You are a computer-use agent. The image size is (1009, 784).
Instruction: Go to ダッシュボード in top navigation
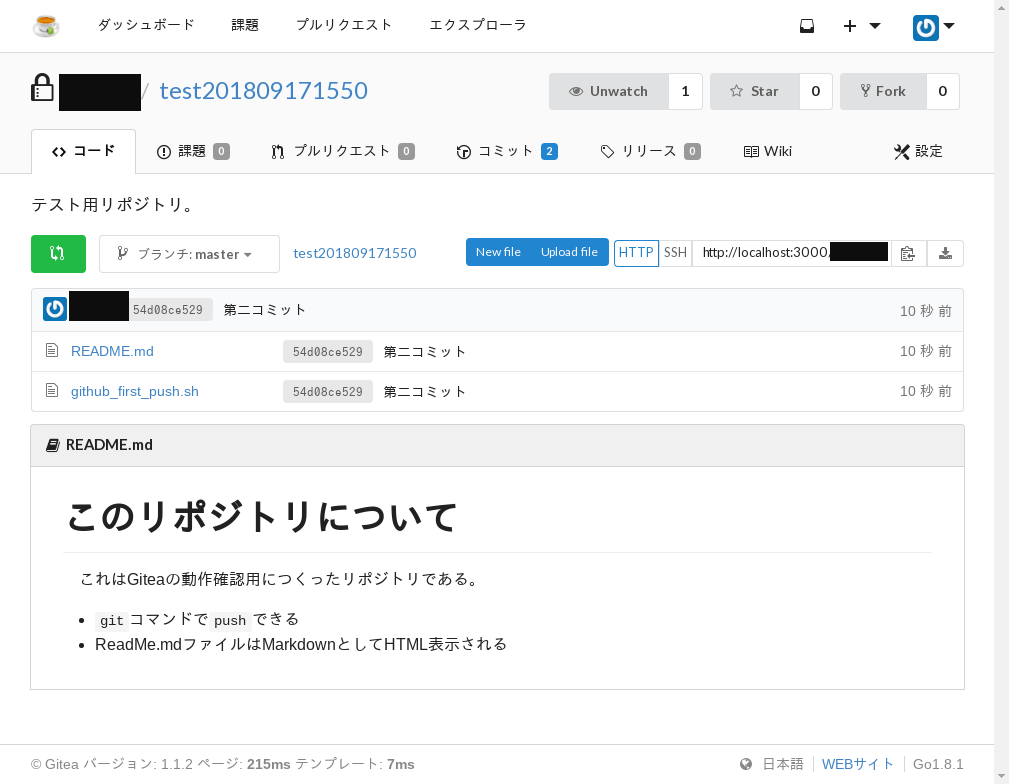(x=146, y=25)
